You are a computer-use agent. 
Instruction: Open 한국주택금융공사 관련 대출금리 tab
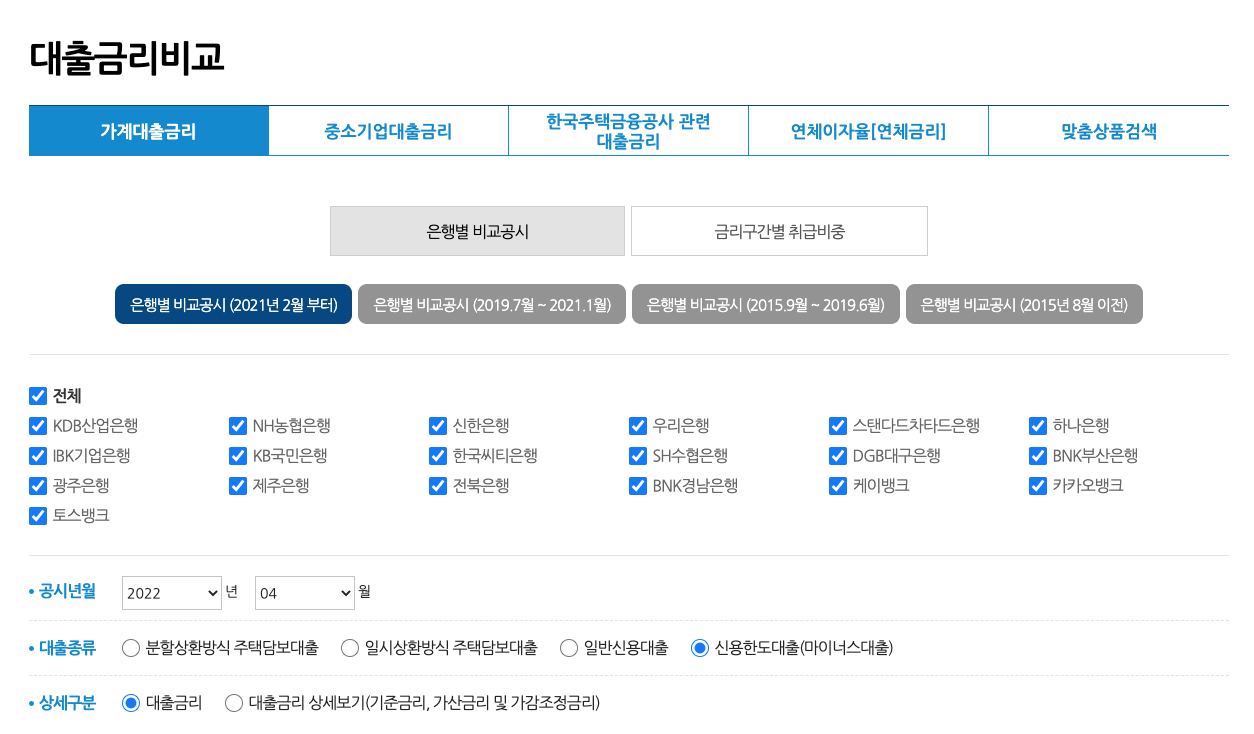(x=628, y=131)
